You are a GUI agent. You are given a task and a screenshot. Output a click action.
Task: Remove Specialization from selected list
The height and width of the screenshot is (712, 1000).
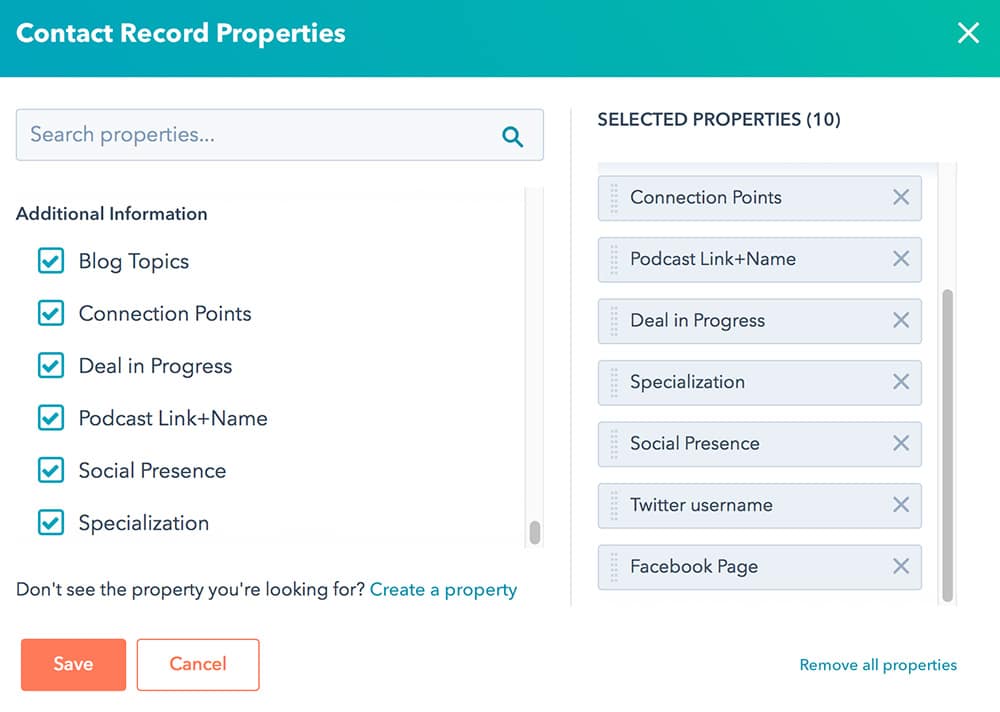(900, 382)
